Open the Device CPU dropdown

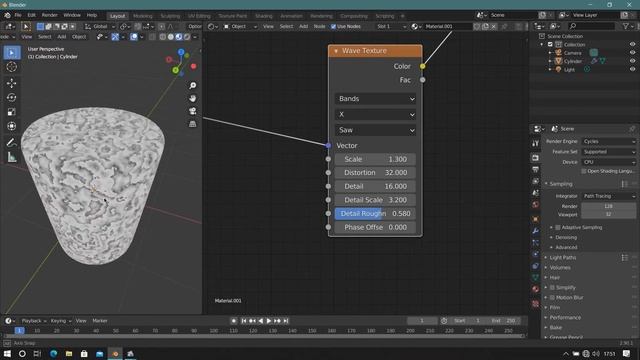point(609,162)
